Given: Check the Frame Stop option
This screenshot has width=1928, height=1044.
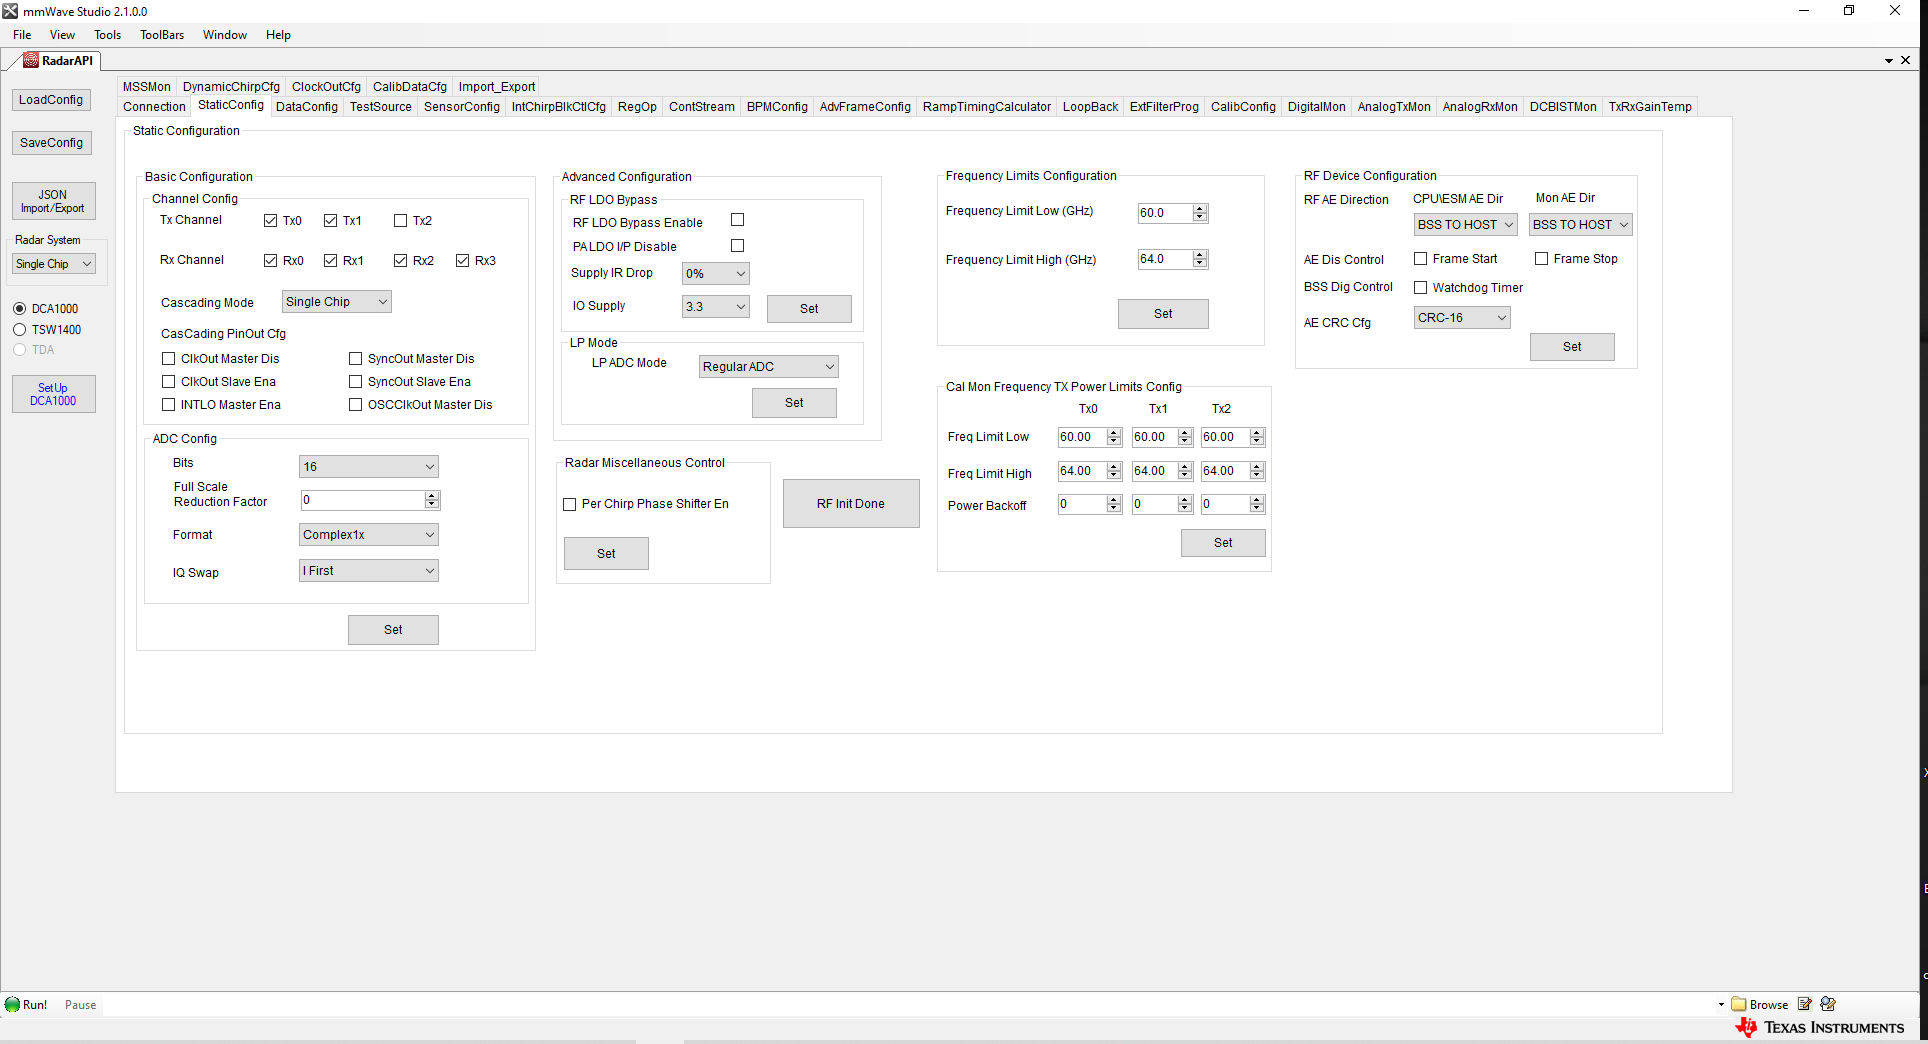Looking at the screenshot, I should click(1541, 259).
